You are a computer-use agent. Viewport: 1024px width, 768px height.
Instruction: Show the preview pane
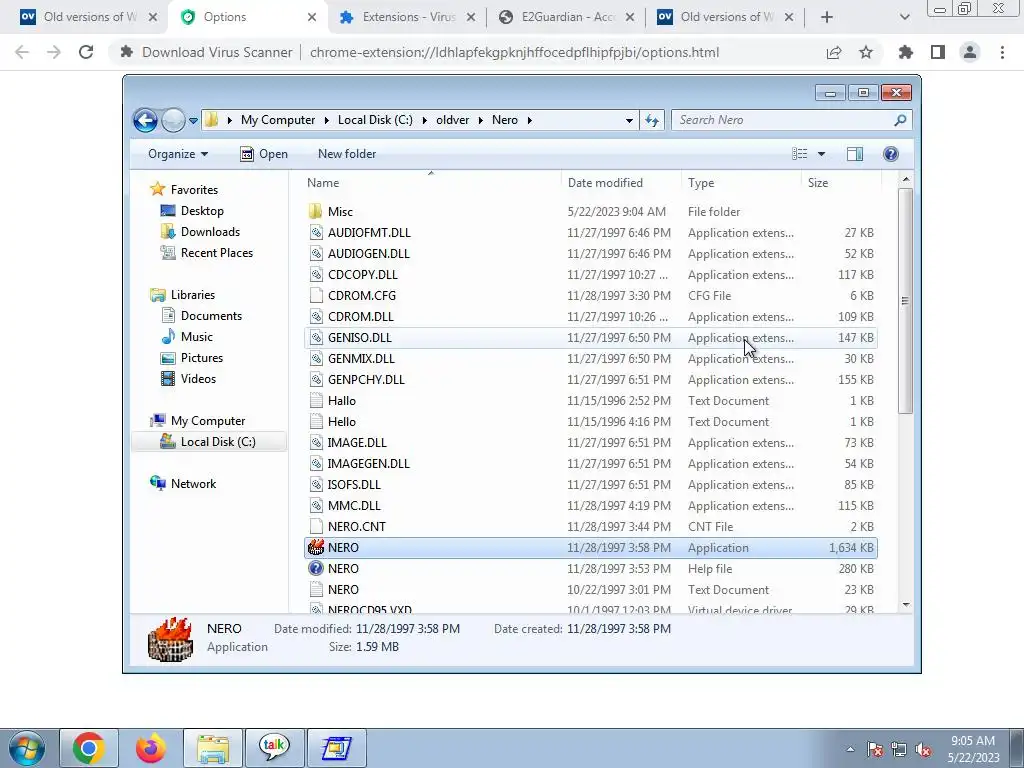[855, 154]
